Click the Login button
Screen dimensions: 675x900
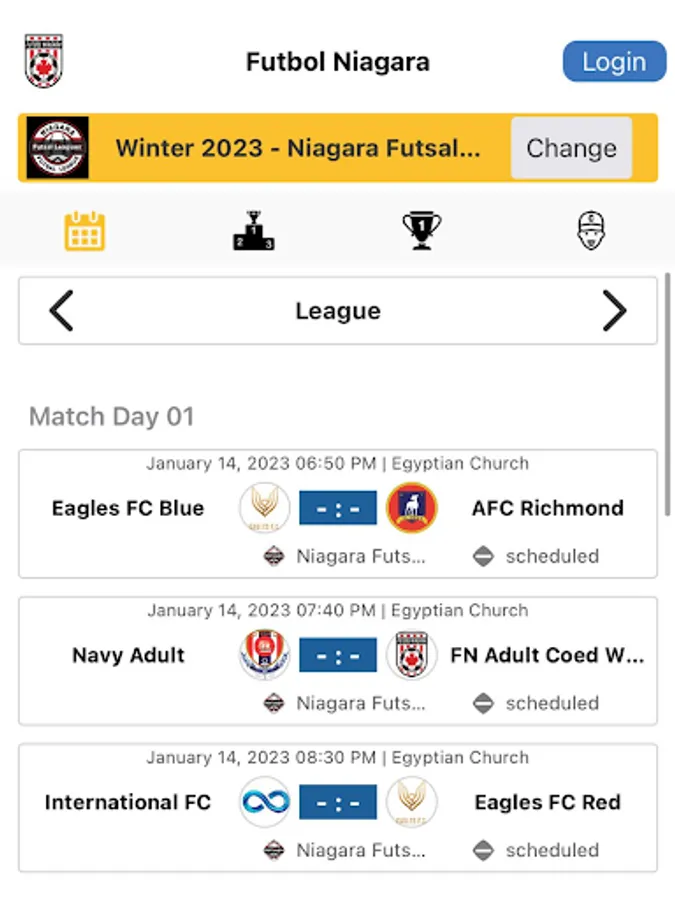click(614, 61)
